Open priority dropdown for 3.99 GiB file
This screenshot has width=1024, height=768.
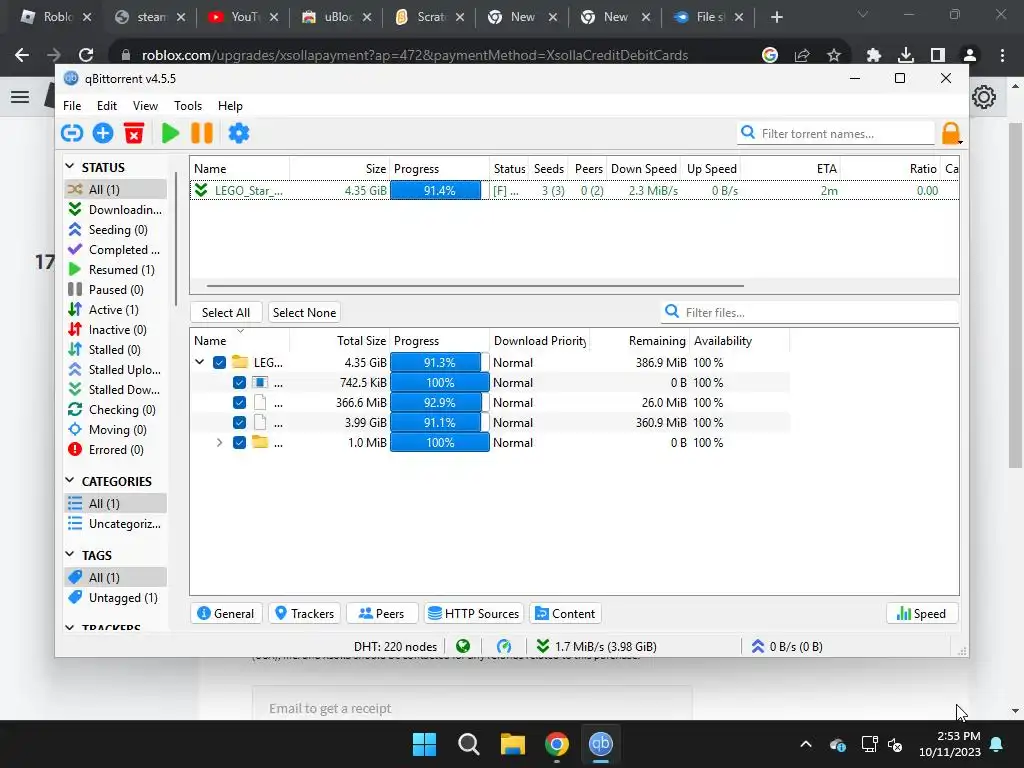point(513,423)
